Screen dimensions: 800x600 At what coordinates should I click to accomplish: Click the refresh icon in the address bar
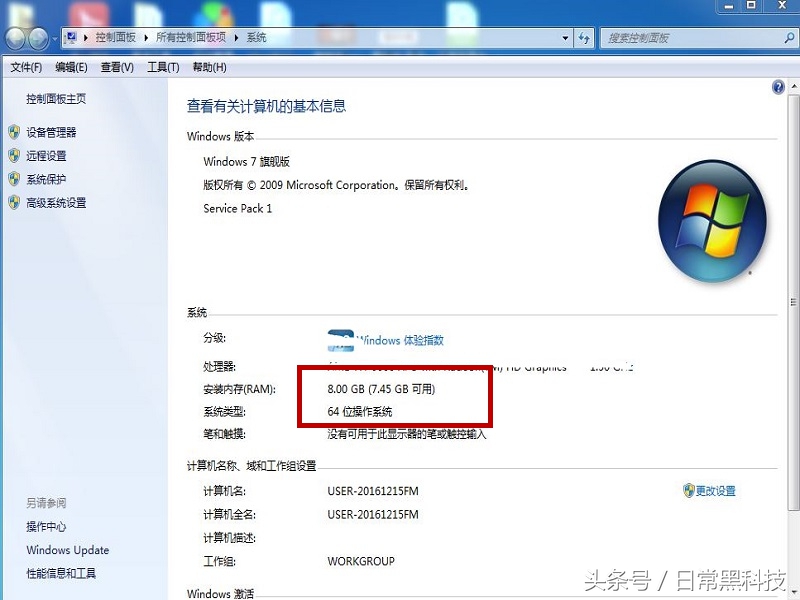pos(585,38)
